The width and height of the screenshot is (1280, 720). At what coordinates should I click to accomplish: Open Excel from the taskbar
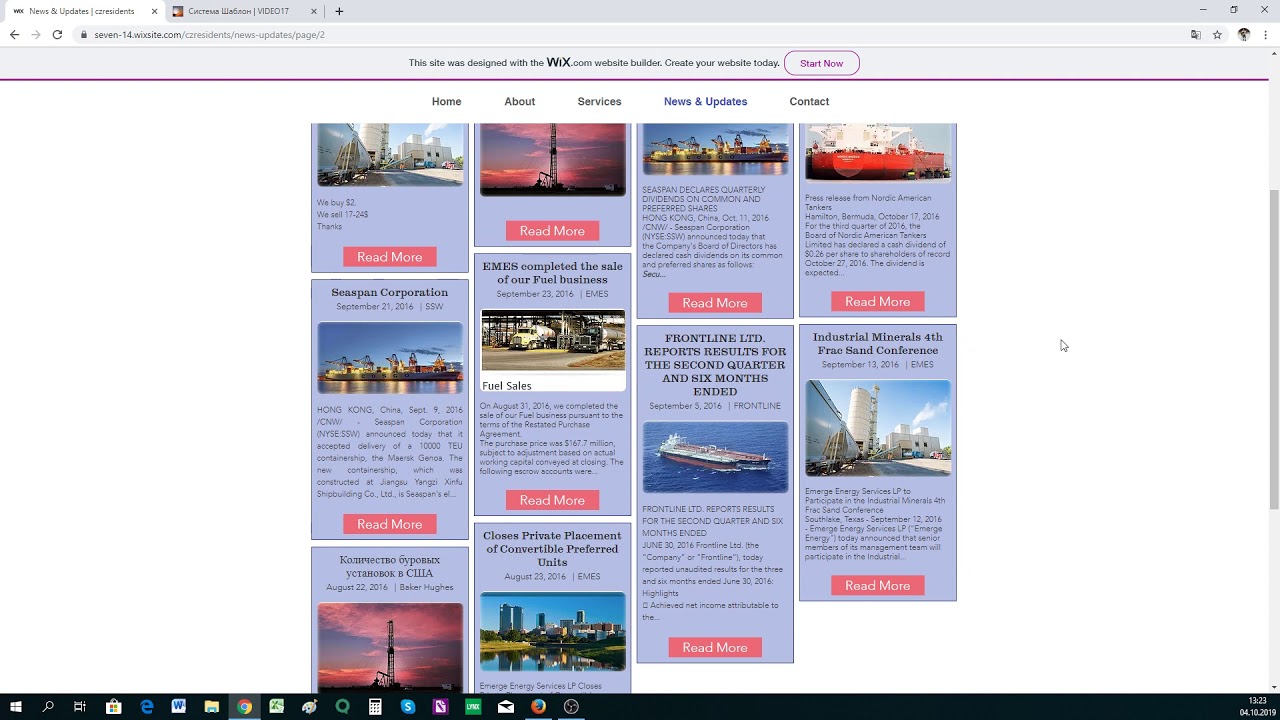(x=277, y=707)
